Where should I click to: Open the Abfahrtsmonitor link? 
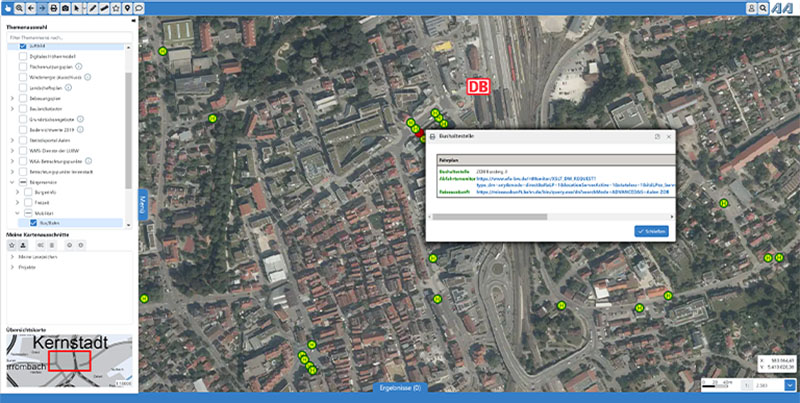point(575,183)
